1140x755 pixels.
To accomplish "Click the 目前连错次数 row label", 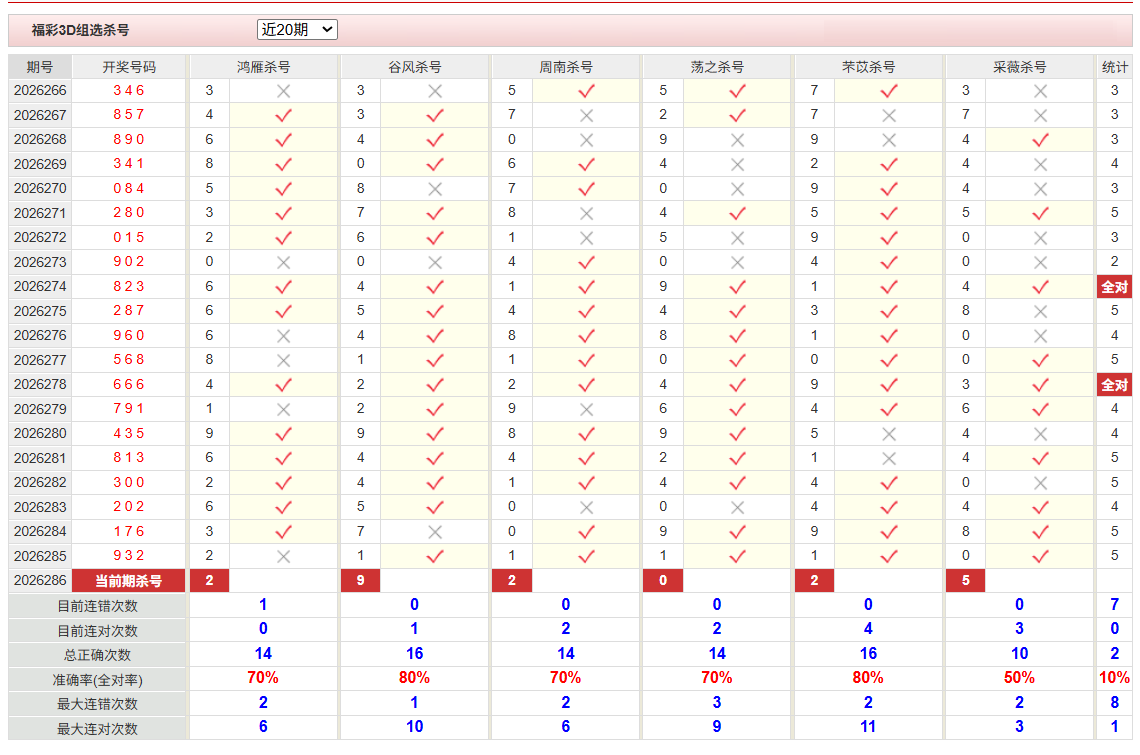I will pyautogui.click(x=97, y=605).
